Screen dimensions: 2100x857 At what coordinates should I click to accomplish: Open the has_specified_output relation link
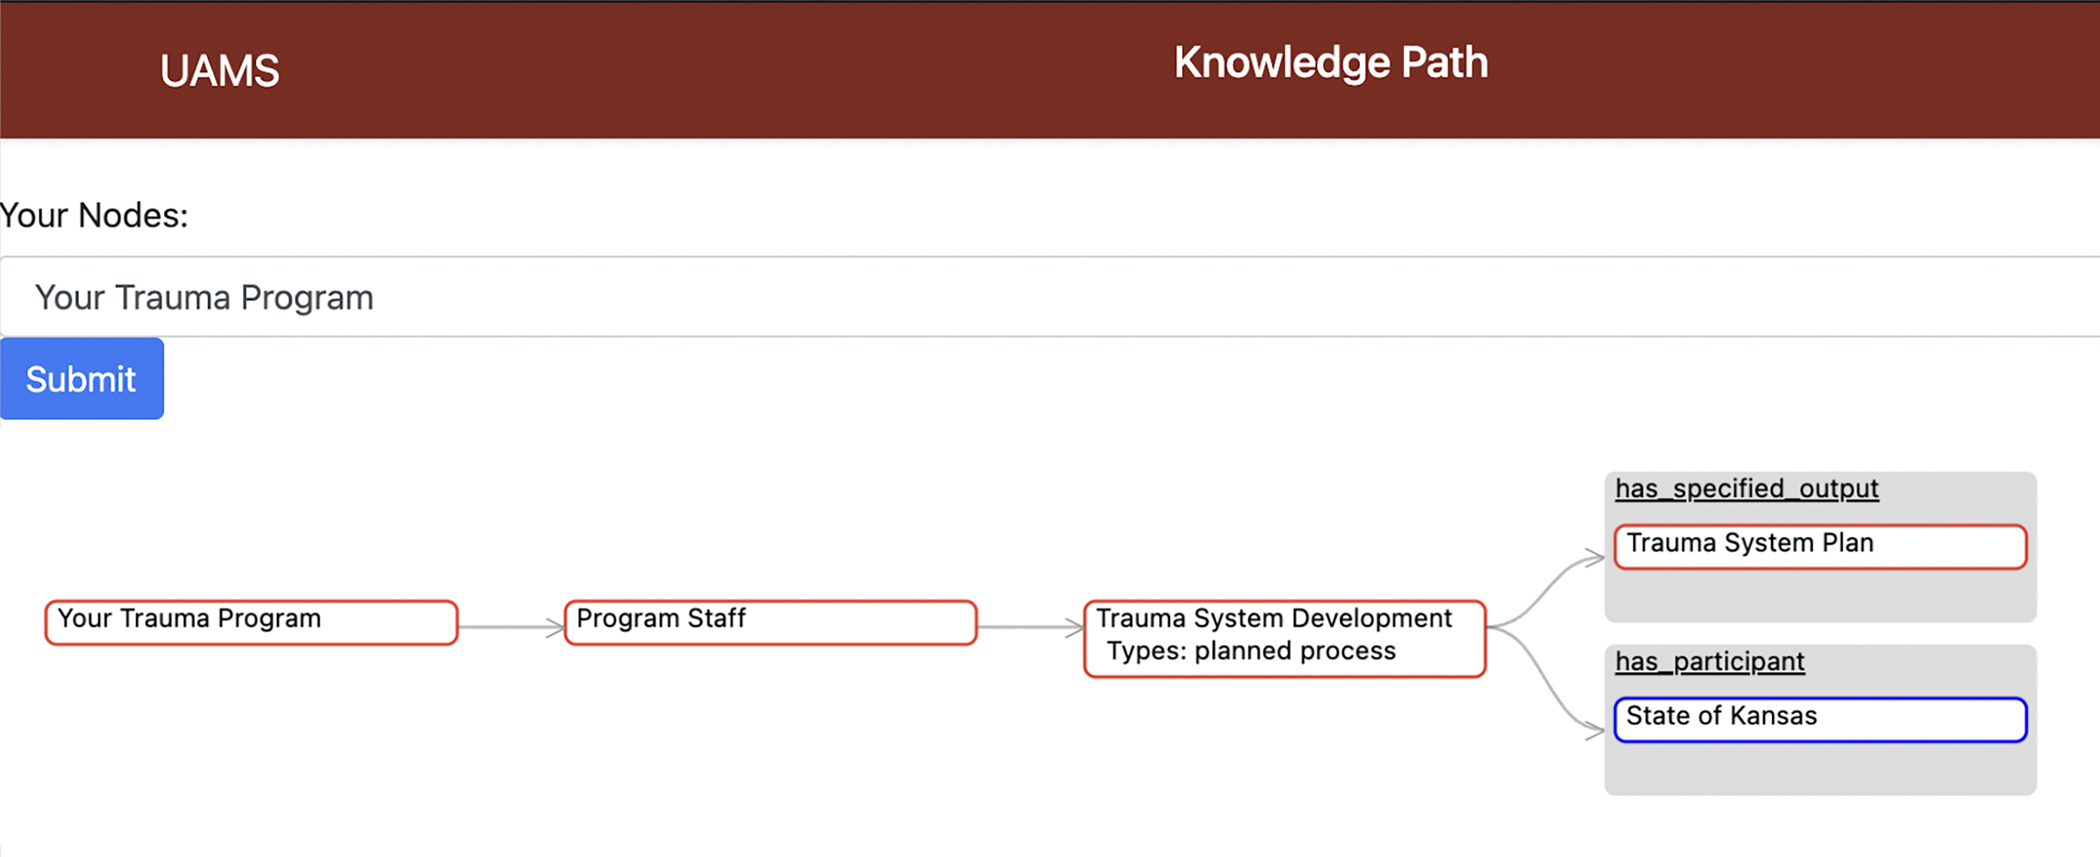pos(1746,489)
